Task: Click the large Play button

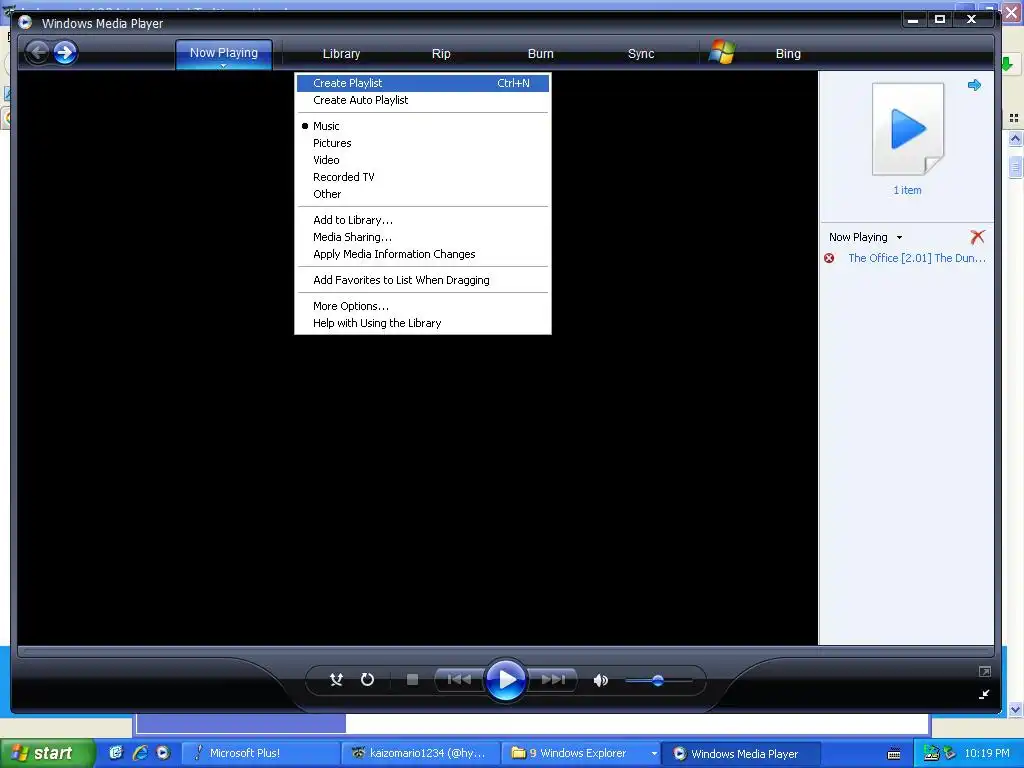Action: tap(506, 680)
